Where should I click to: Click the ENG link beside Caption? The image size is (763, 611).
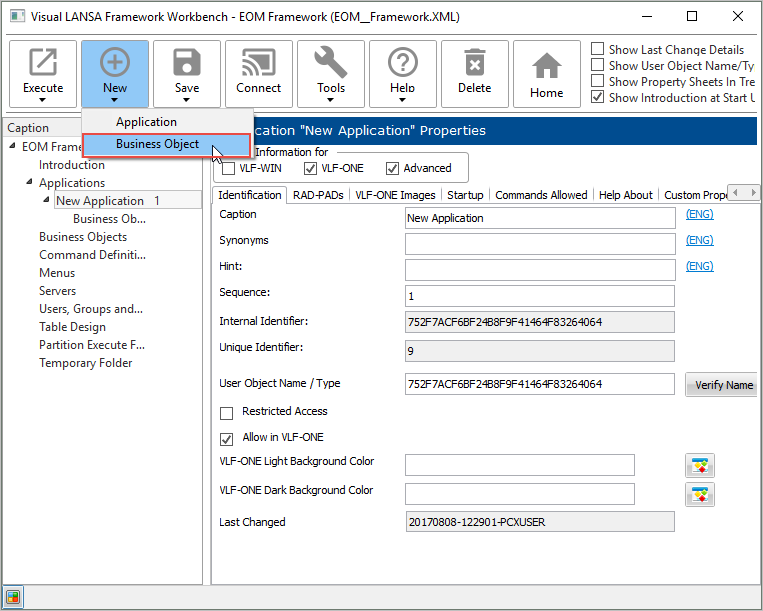pos(699,215)
